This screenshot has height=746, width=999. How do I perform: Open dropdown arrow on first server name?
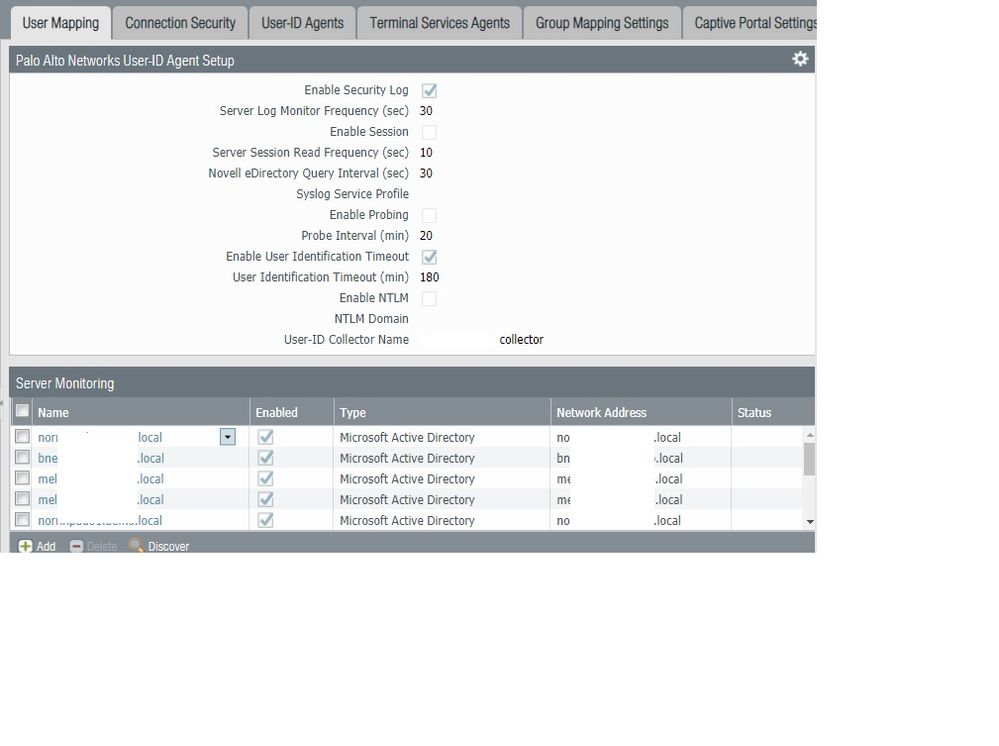(x=227, y=436)
